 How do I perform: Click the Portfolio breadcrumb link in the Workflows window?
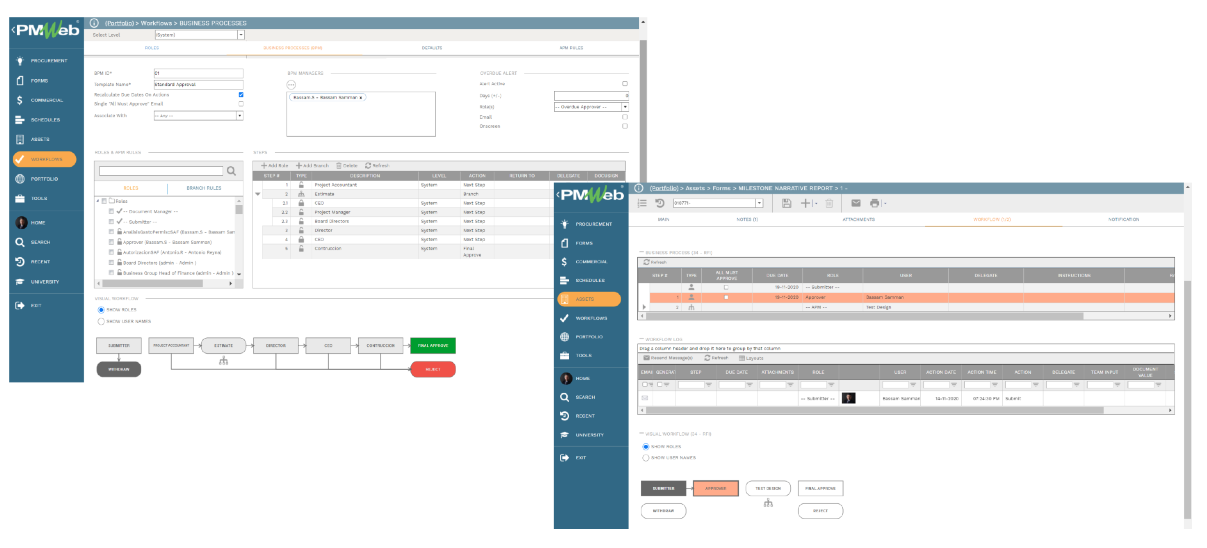(x=118, y=22)
